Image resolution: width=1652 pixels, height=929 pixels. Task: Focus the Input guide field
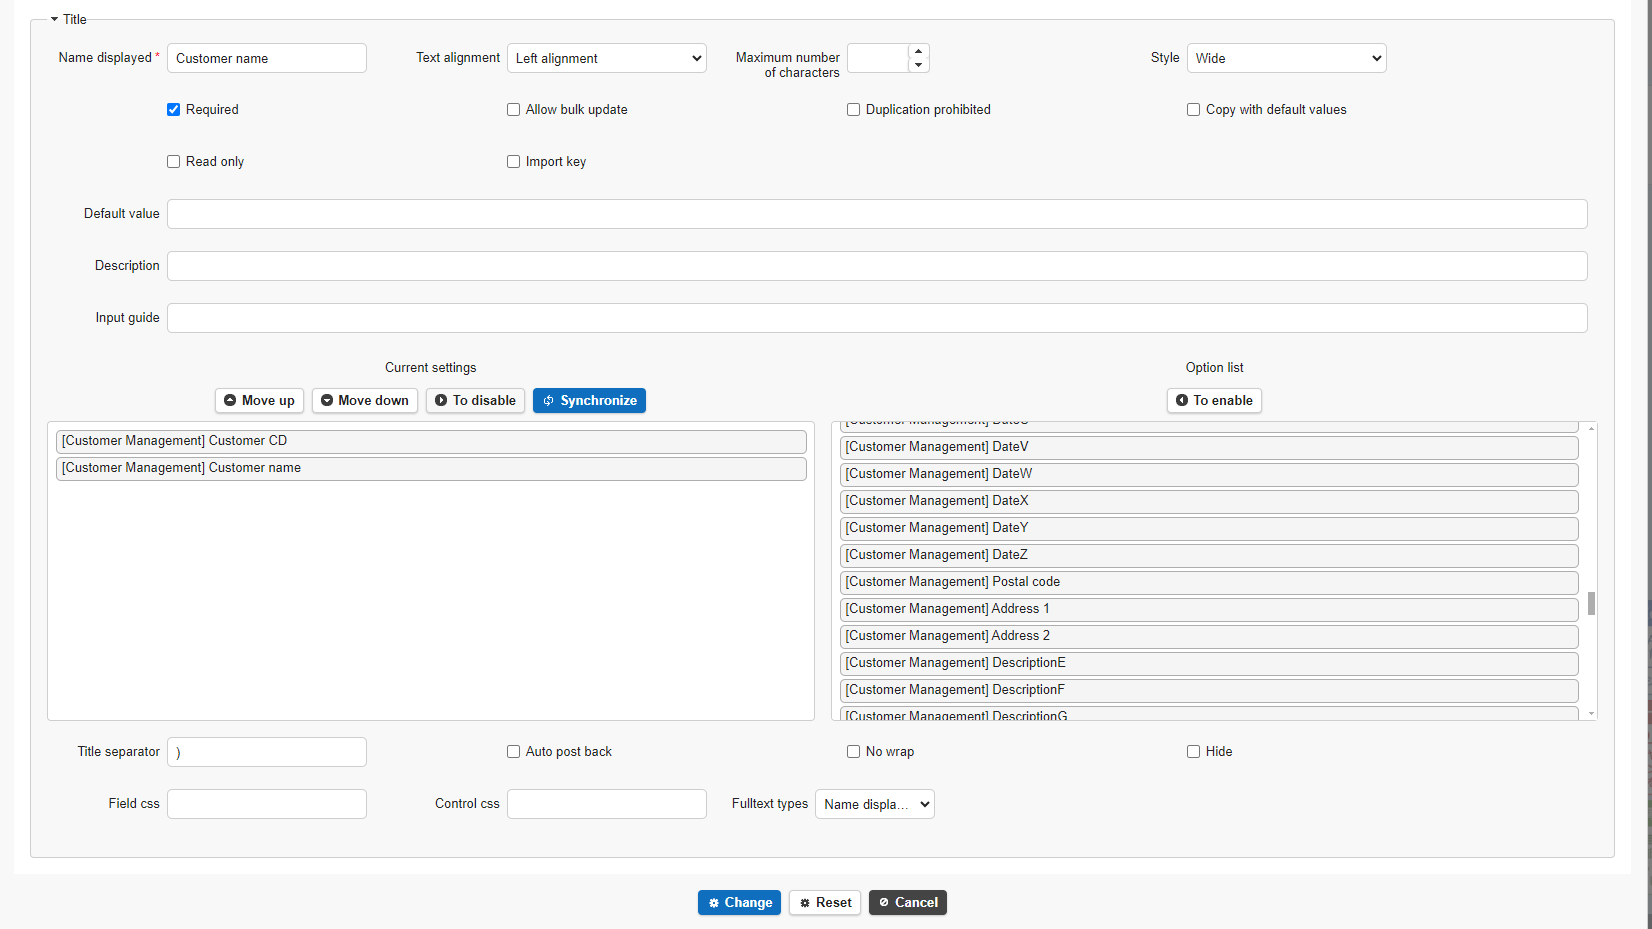(x=877, y=318)
